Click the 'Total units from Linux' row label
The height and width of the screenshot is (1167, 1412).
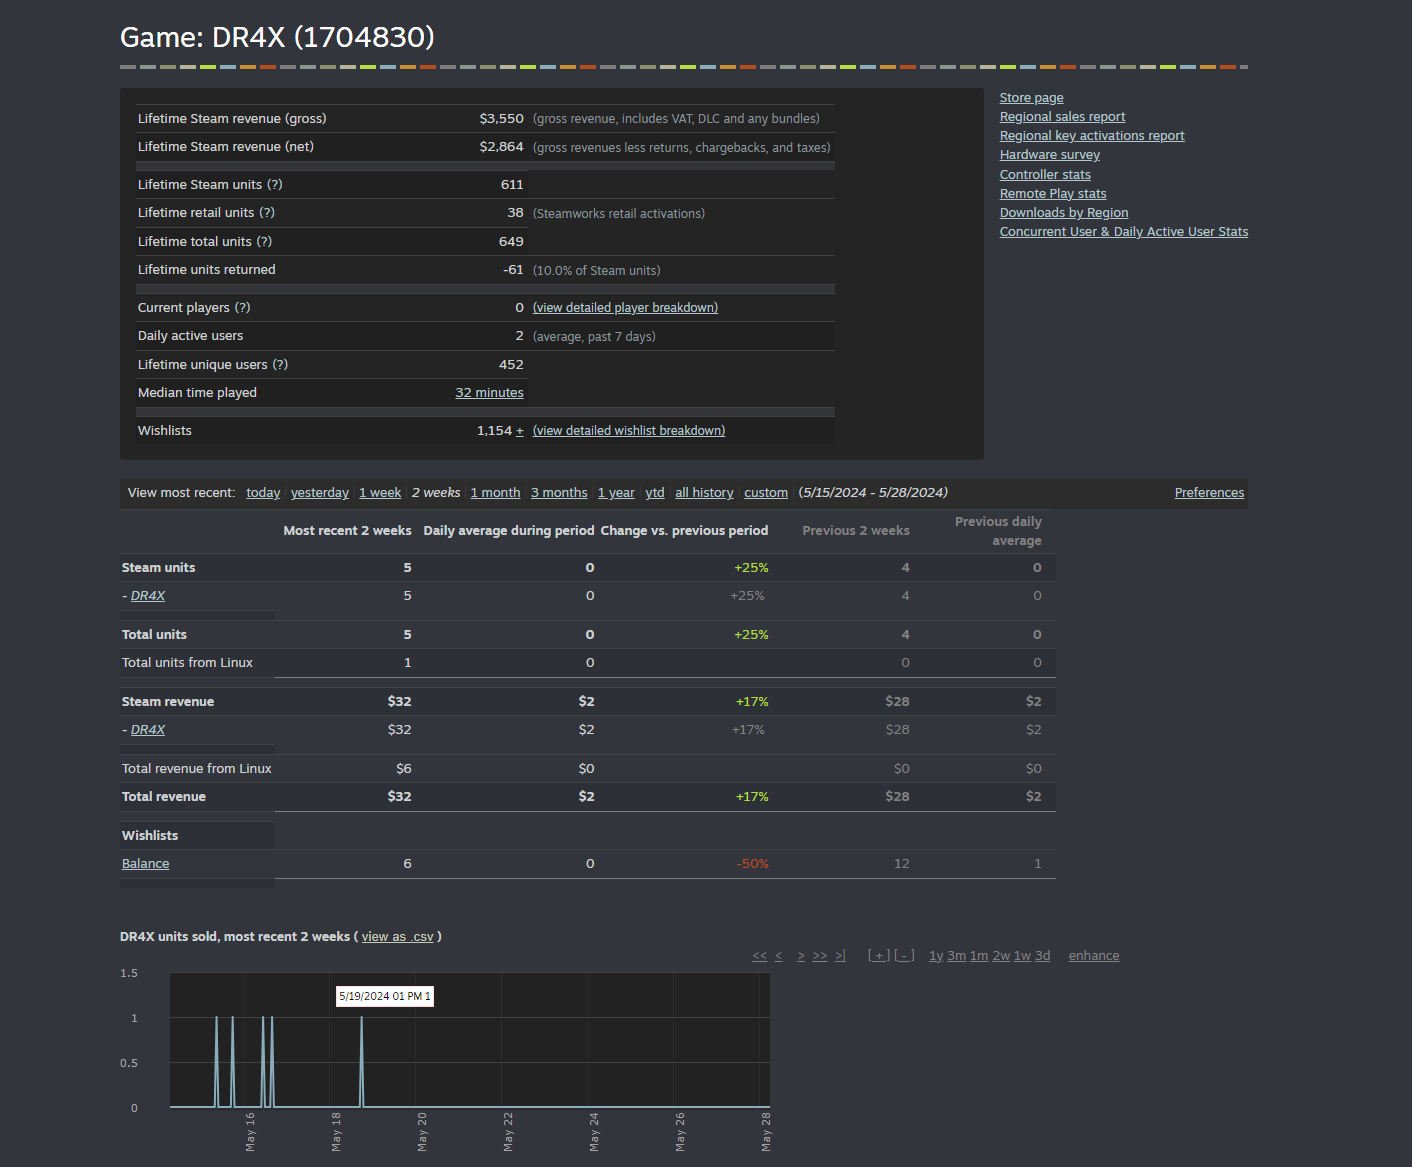click(187, 662)
